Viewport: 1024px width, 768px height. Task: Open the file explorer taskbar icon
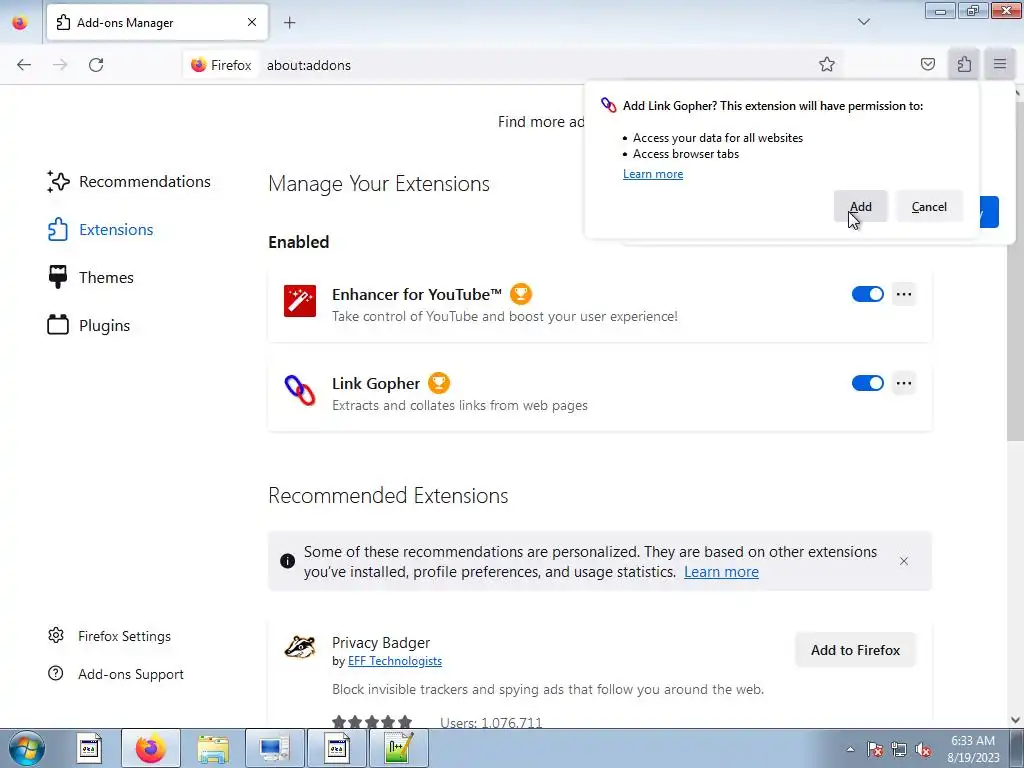[213, 748]
